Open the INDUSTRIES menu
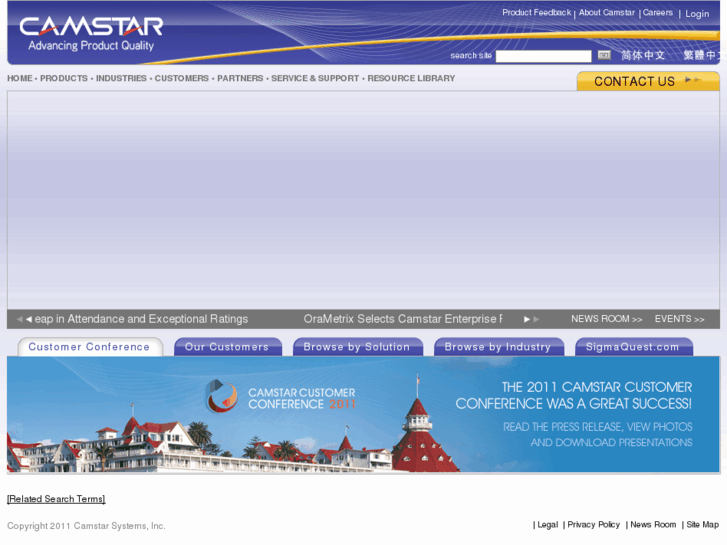The height and width of the screenshot is (545, 727). click(x=121, y=78)
